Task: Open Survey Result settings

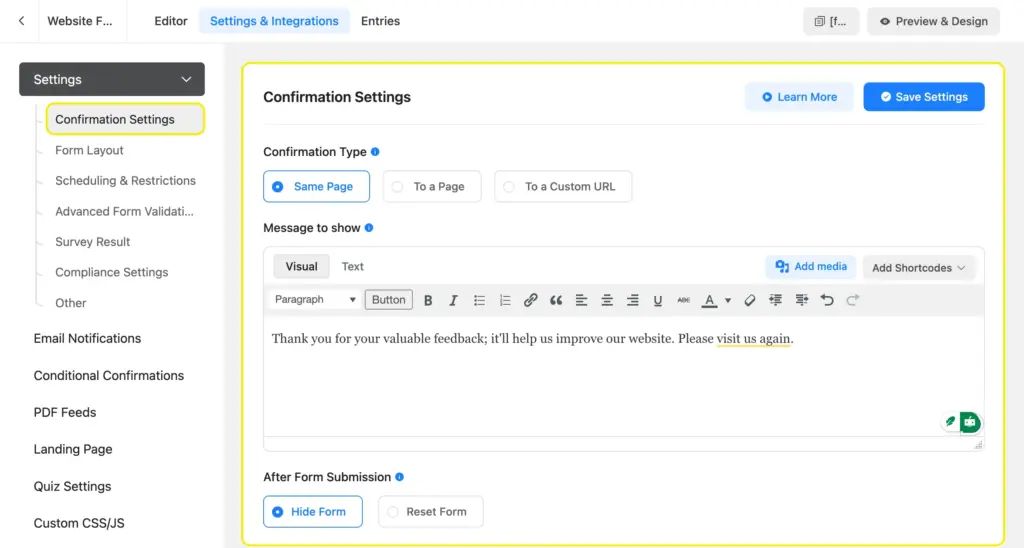Action: 92,242
